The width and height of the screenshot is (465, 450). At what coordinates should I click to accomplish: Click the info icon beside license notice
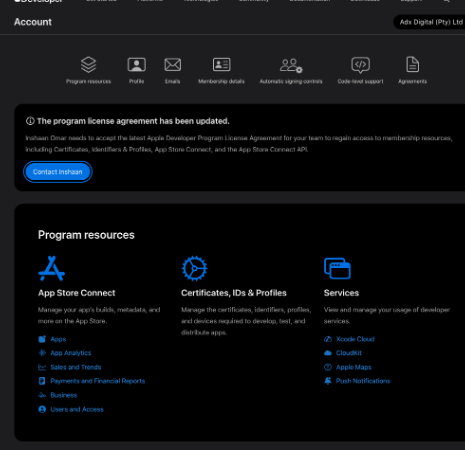(x=30, y=121)
